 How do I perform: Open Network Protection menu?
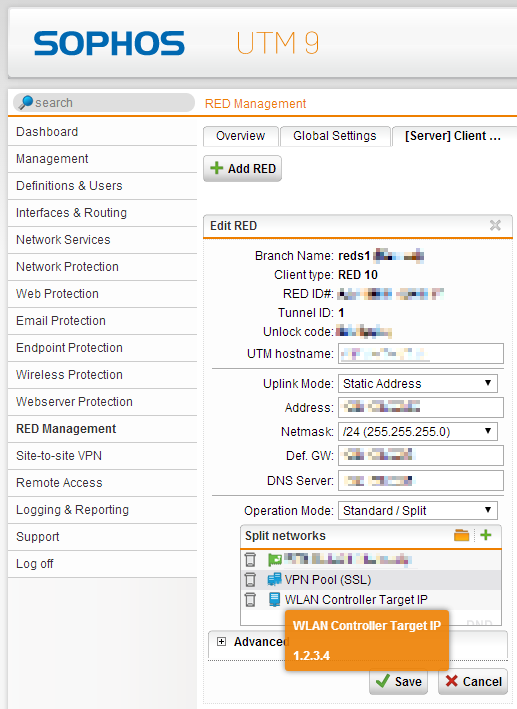(x=103, y=267)
